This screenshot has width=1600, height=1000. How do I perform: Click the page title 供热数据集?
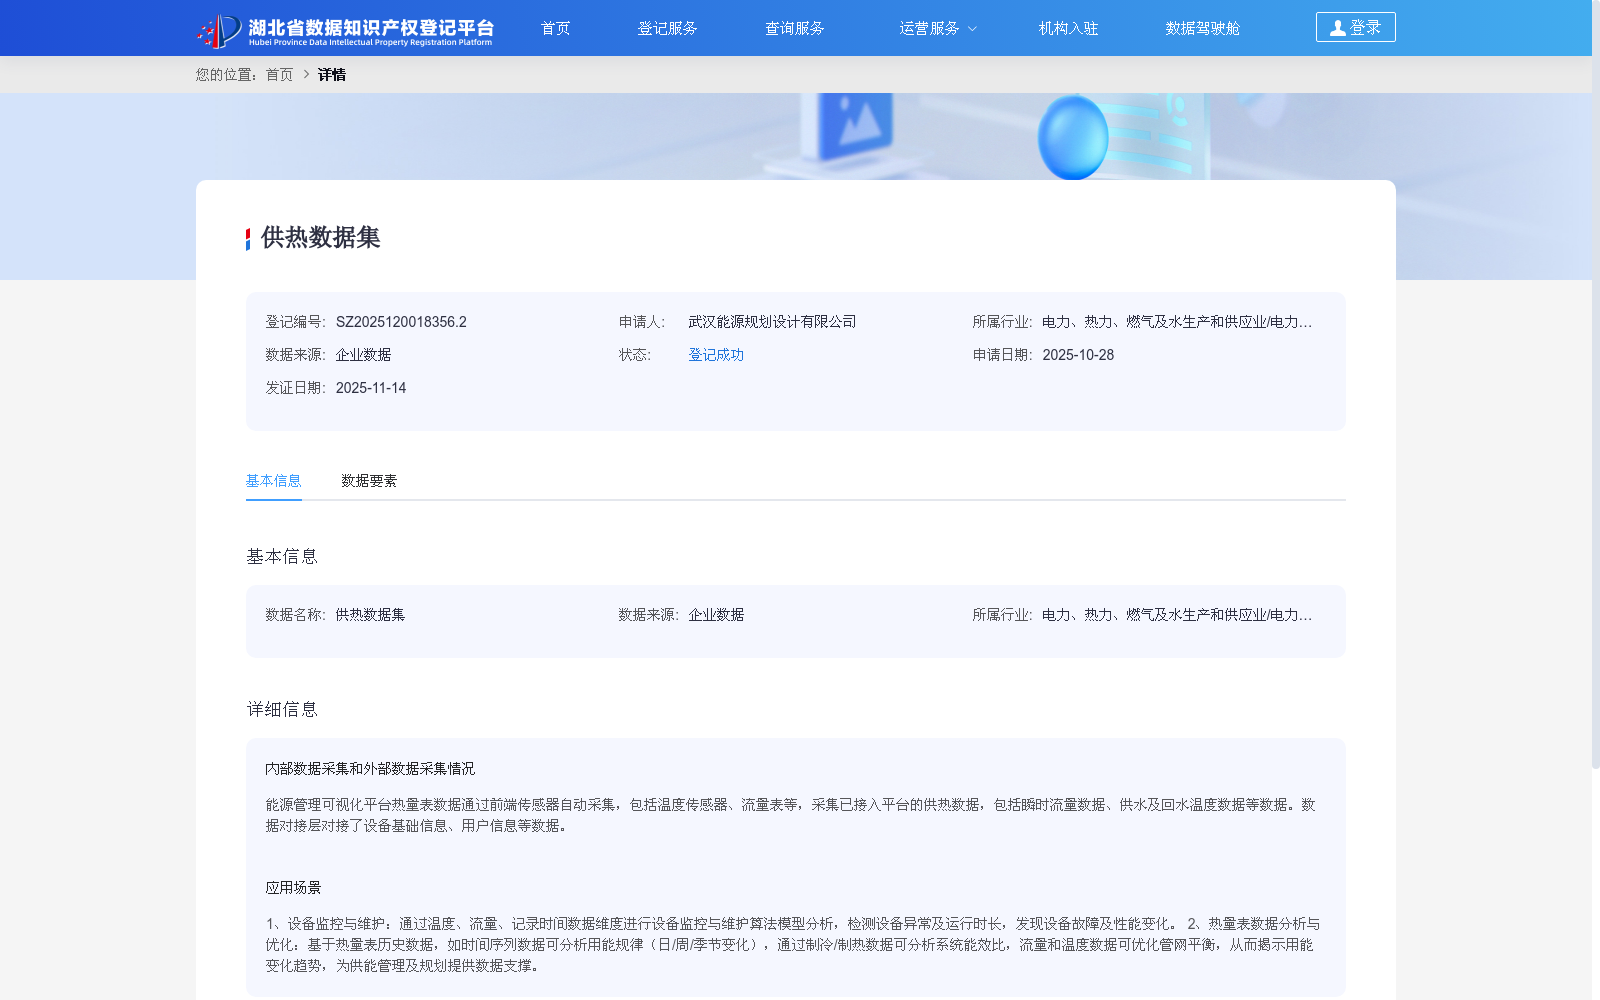pyautogui.click(x=321, y=238)
